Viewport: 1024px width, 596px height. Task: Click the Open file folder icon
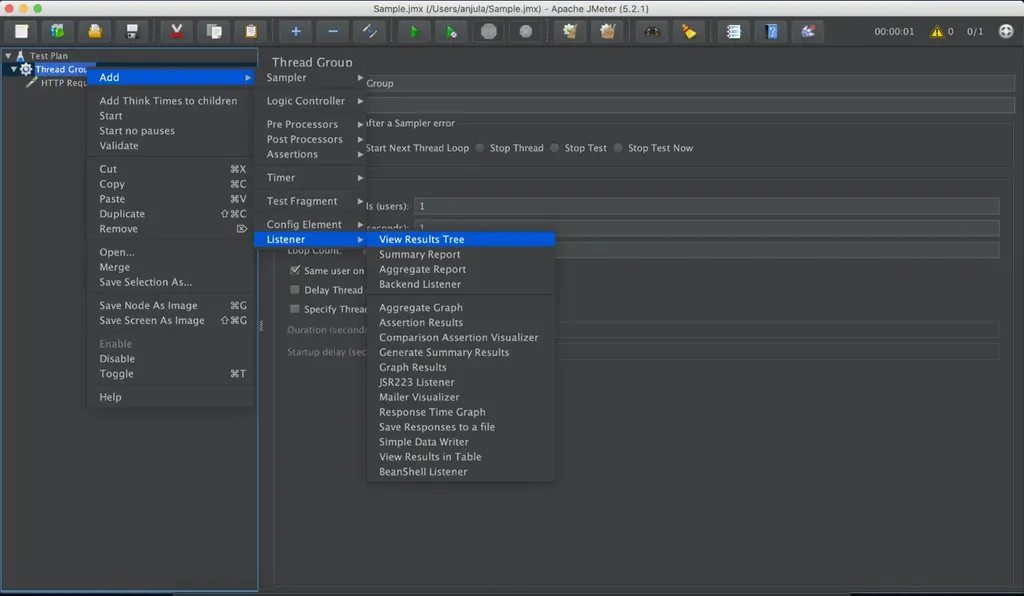point(95,31)
